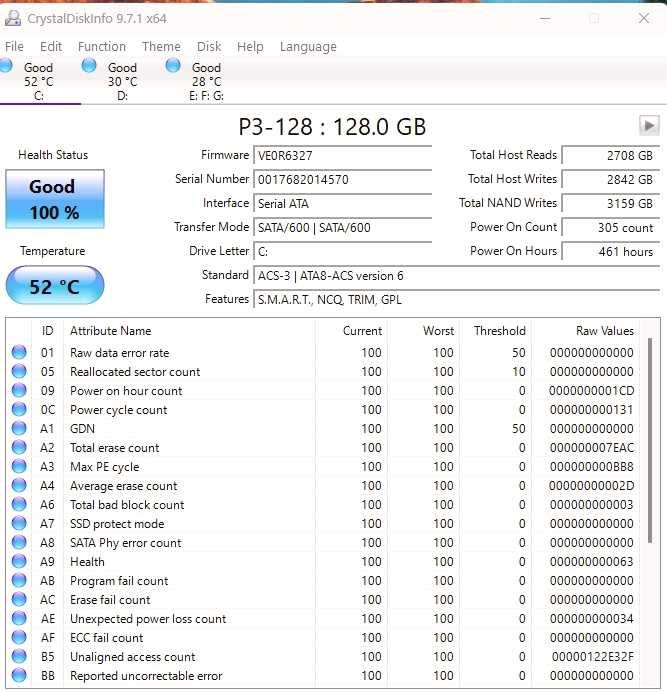Click the blue status orb for E: F: G:
This screenshot has height=692, width=667.
173,66
